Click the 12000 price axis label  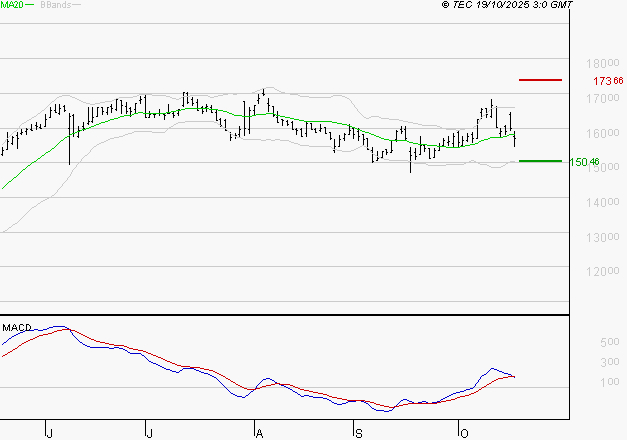[603, 272]
